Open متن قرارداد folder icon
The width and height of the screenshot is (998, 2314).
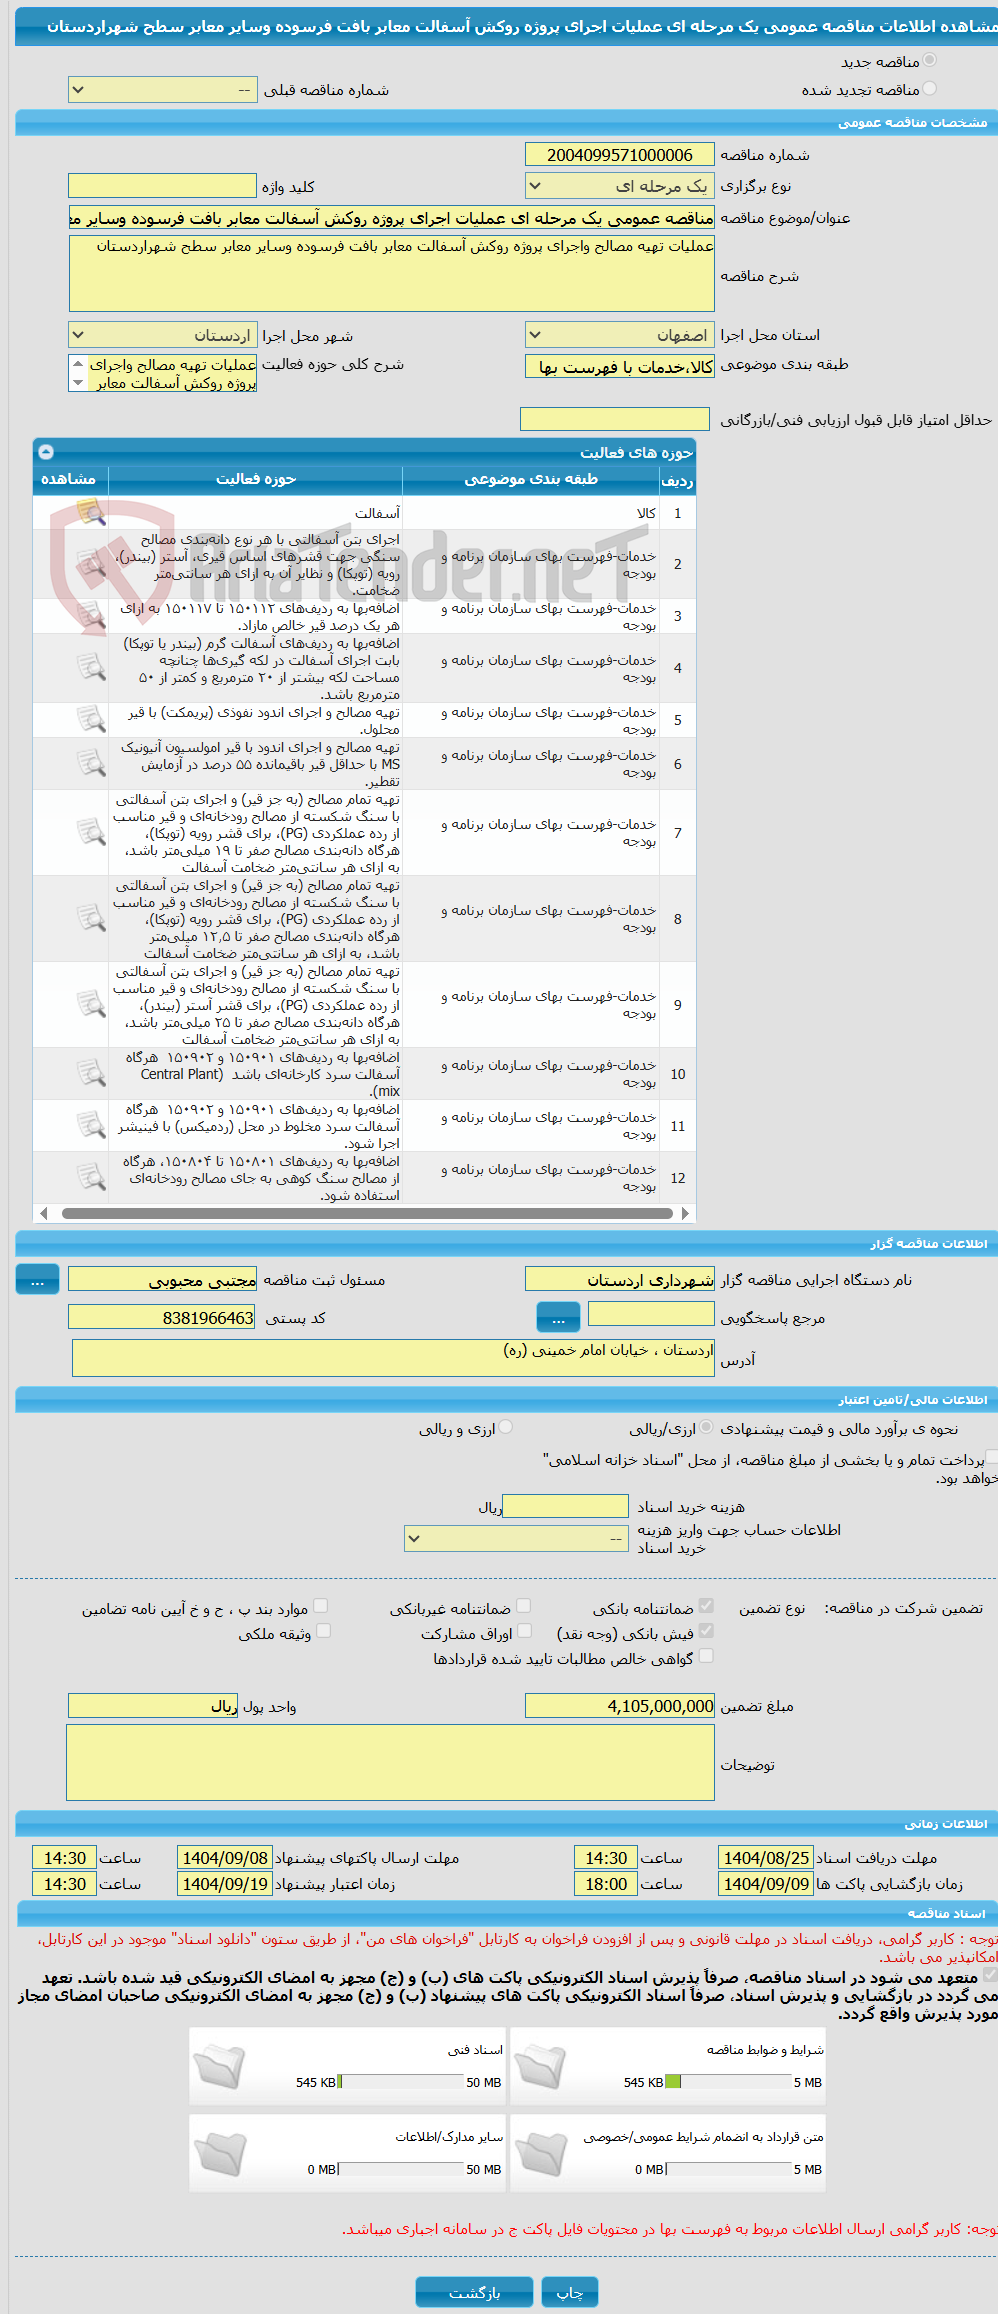tap(541, 2154)
